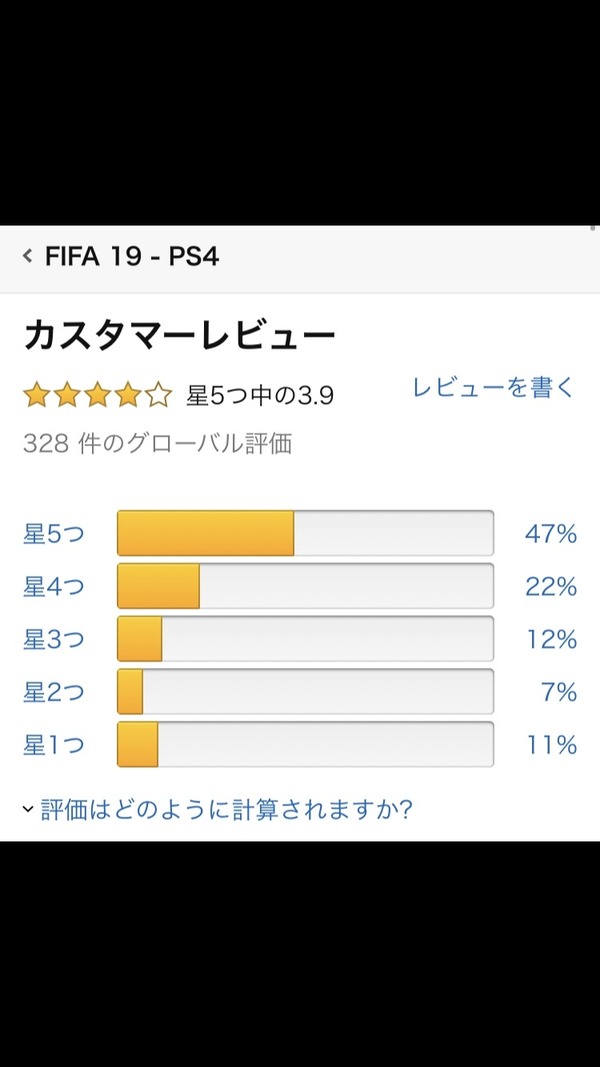Screen dimensions: 600x1067
Task: Click the 星5つ中の3.9 rating text
Action: [x=260, y=396]
